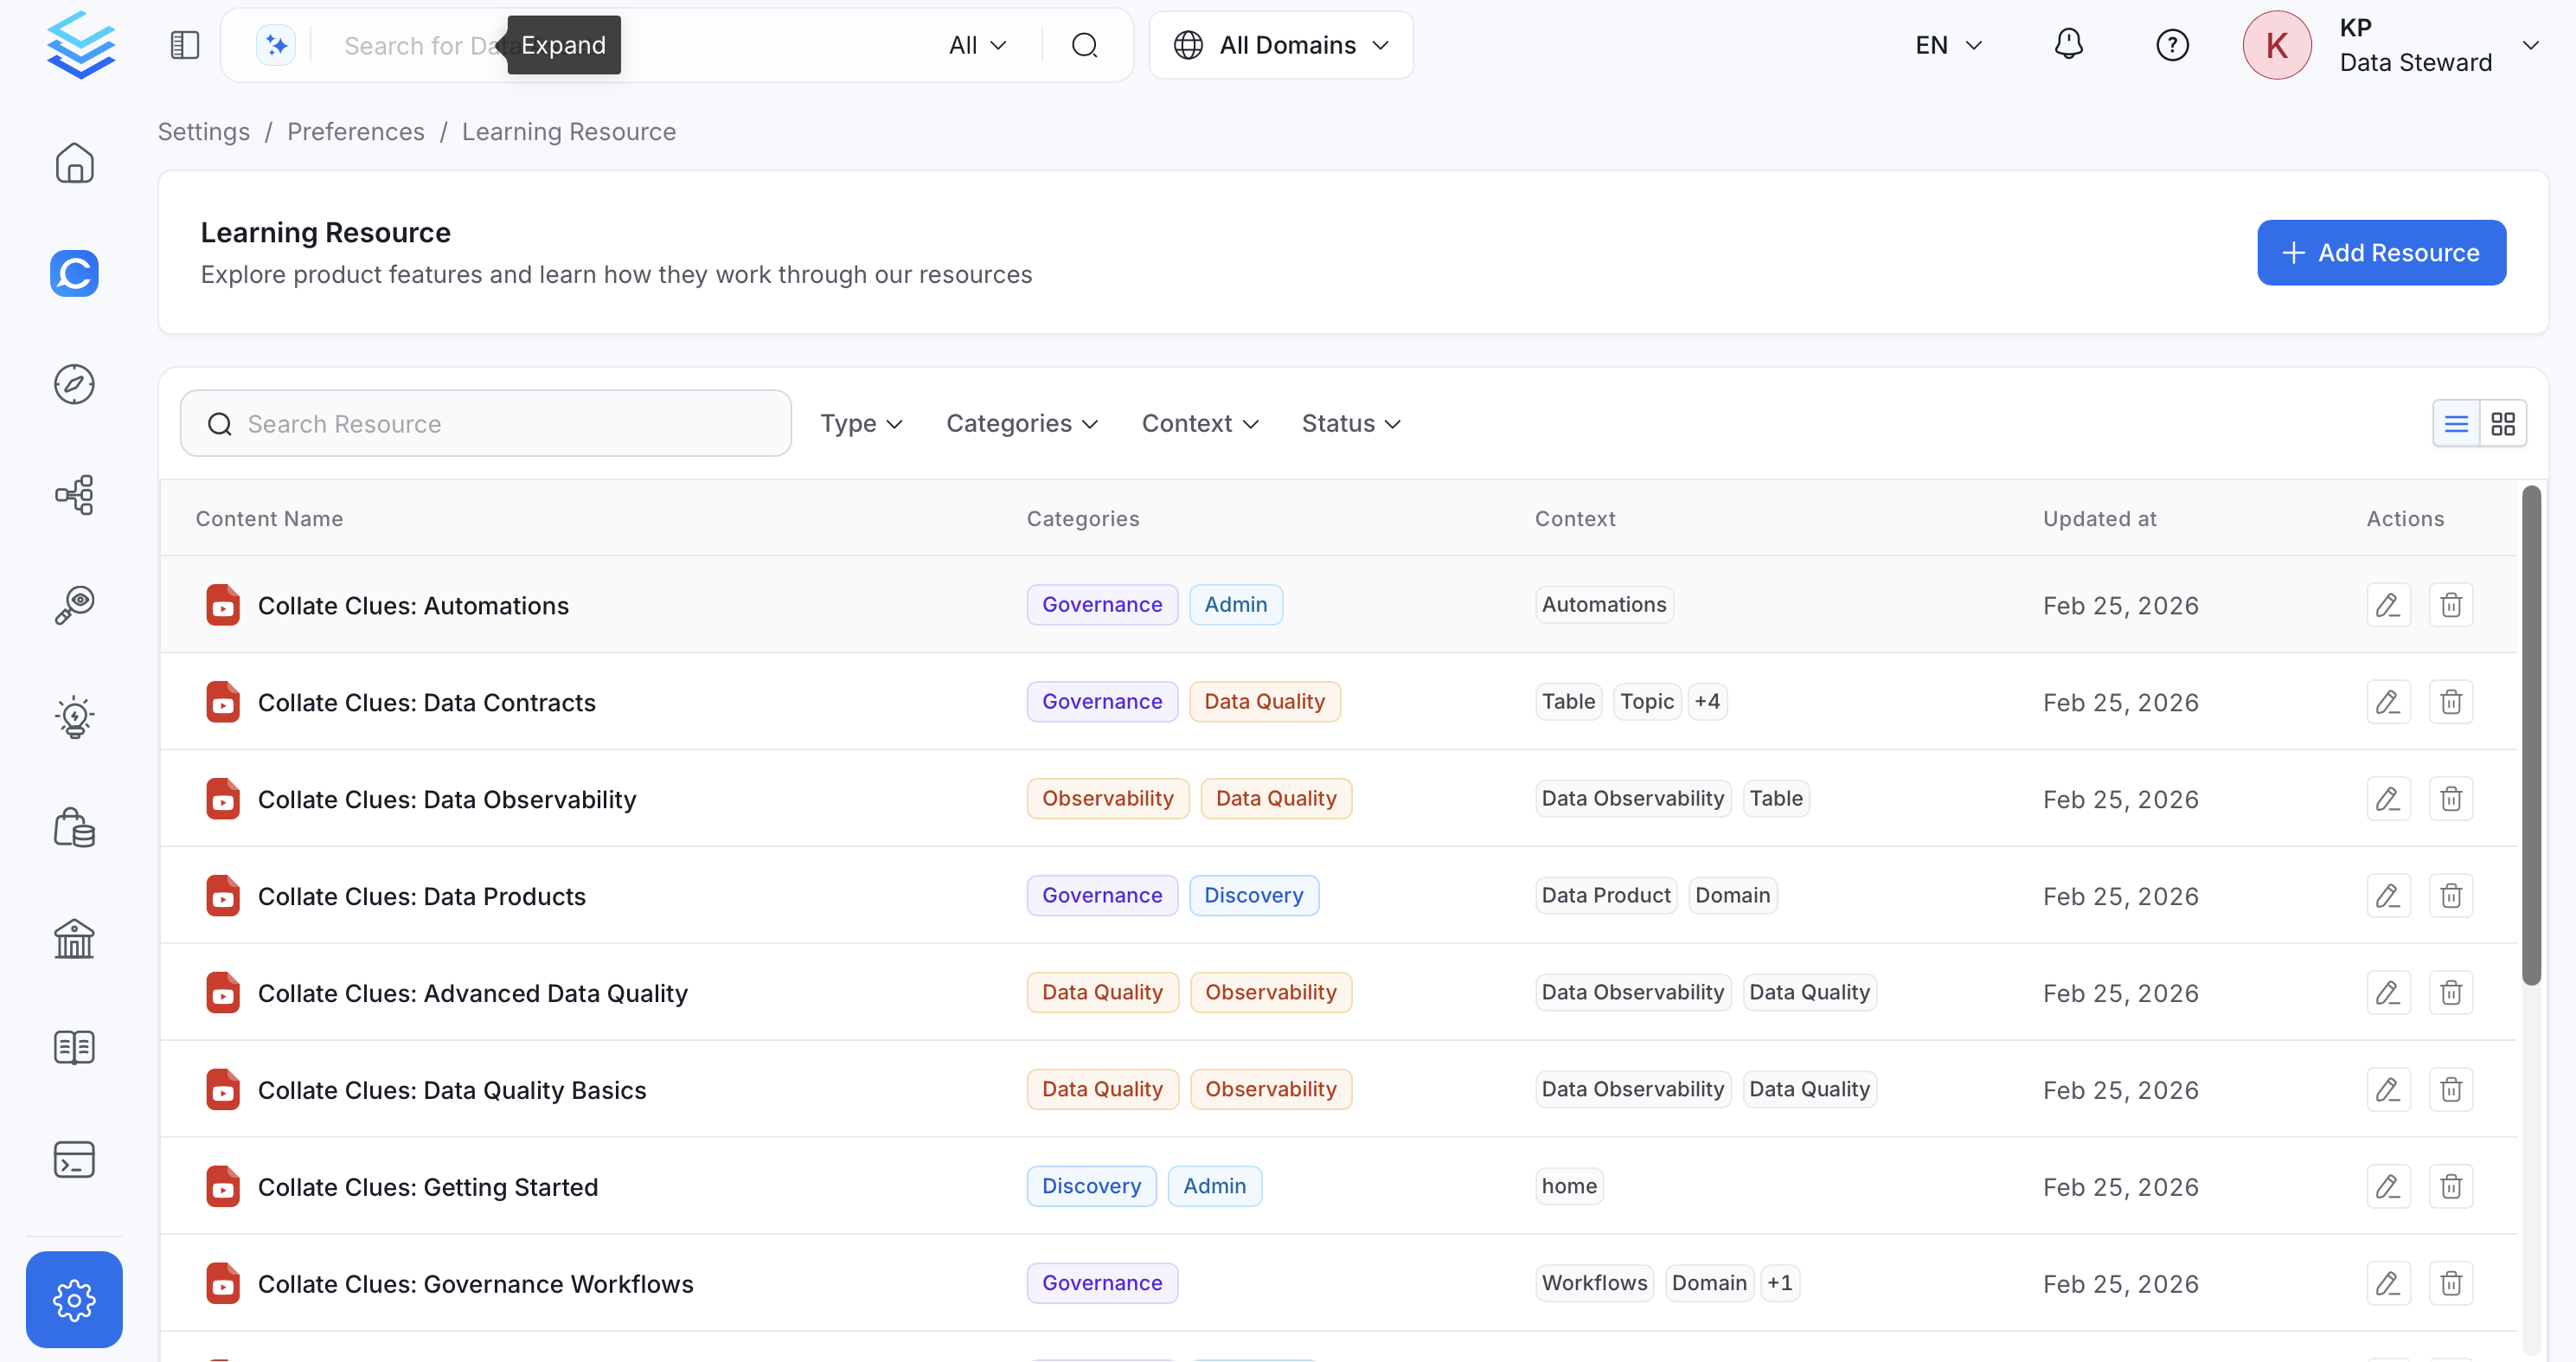Delete the Collate Clues: Data Quality Basics resource
The height and width of the screenshot is (1362, 2576).
click(x=2451, y=1090)
